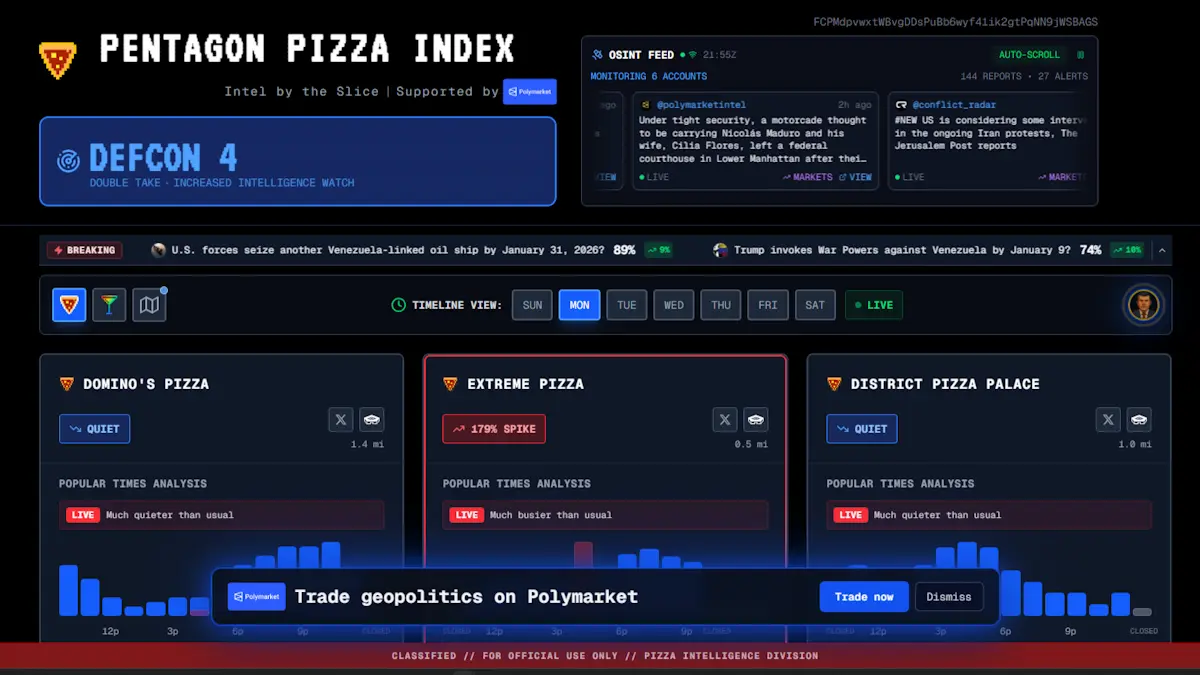Screen dimensions: 1200x675
Task: Dismiss the Polymarket trade banner
Action: click(x=948, y=597)
